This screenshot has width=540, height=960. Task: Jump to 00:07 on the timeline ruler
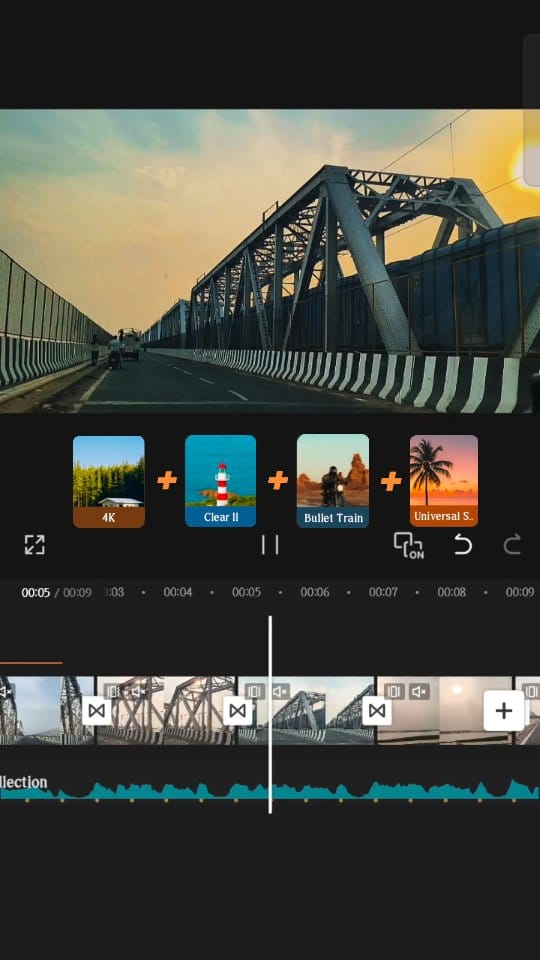click(x=383, y=592)
